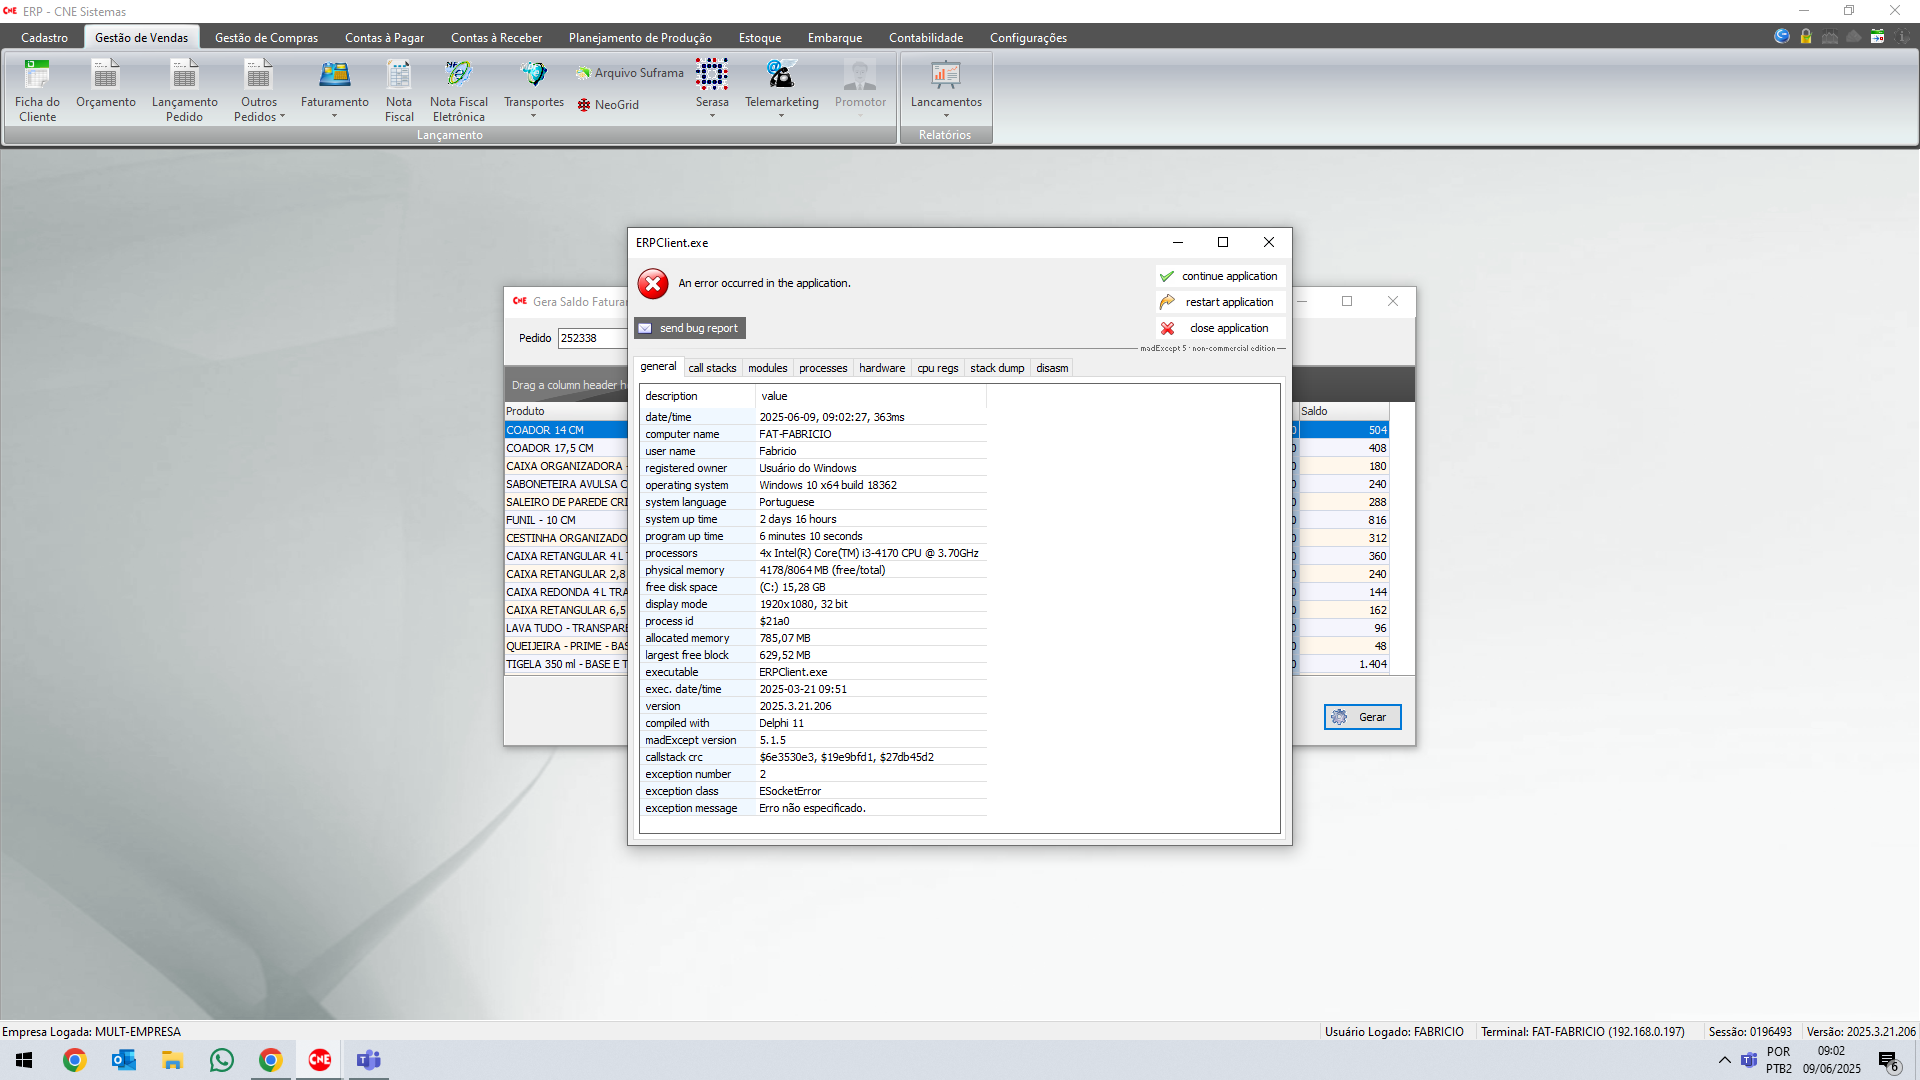
Task: Switch to the call stacks tab
Action: [x=712, y=368]
